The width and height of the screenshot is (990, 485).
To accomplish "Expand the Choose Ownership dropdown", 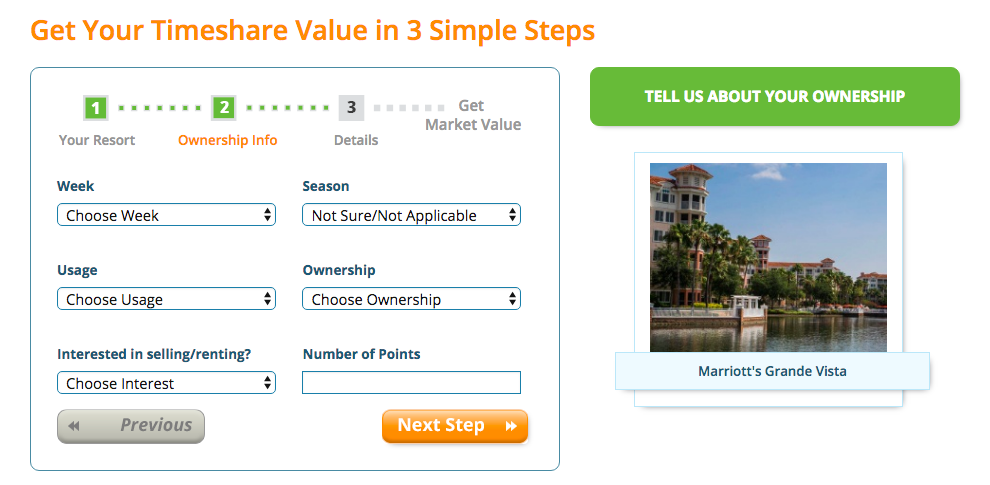I will (412, 299).
